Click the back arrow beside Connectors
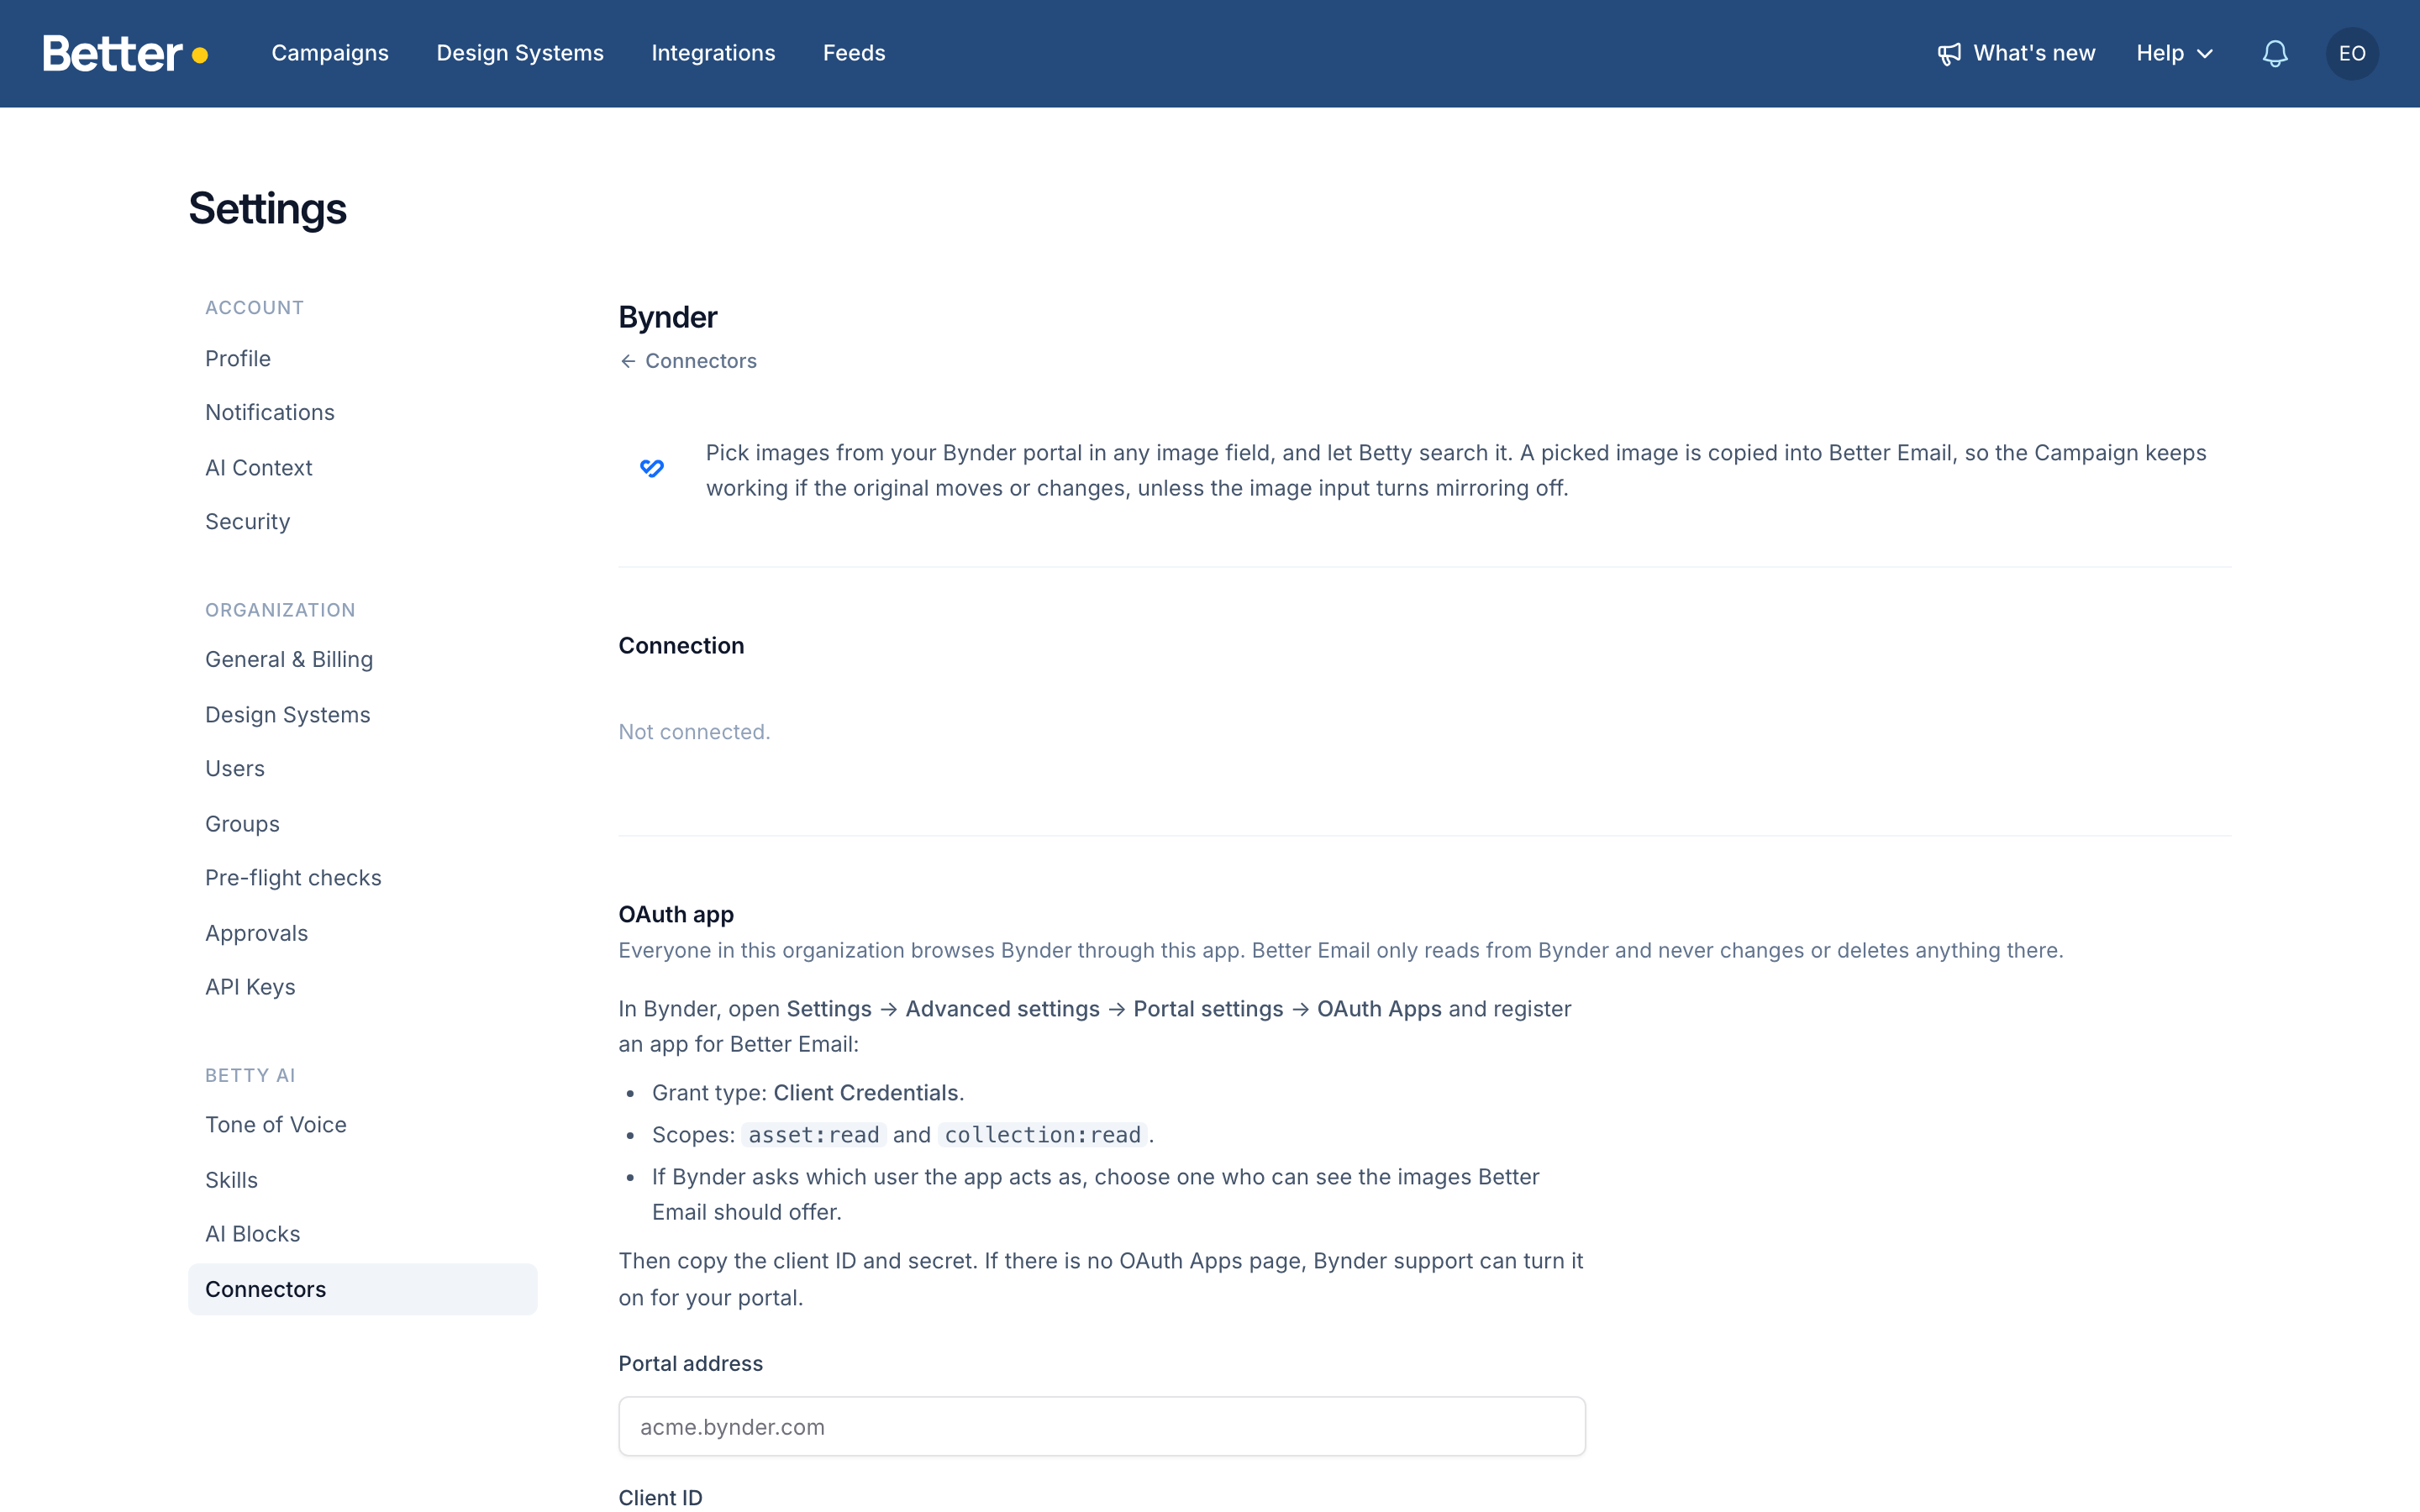 [x=628, y=361]
